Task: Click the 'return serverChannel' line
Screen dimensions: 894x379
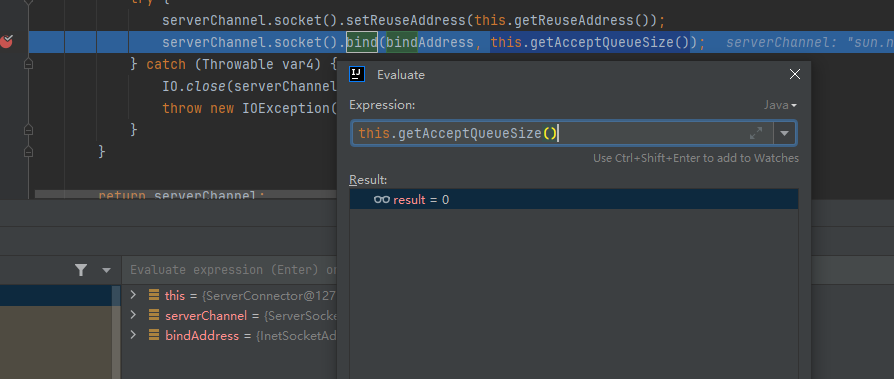Action: (x=182, y=195)
